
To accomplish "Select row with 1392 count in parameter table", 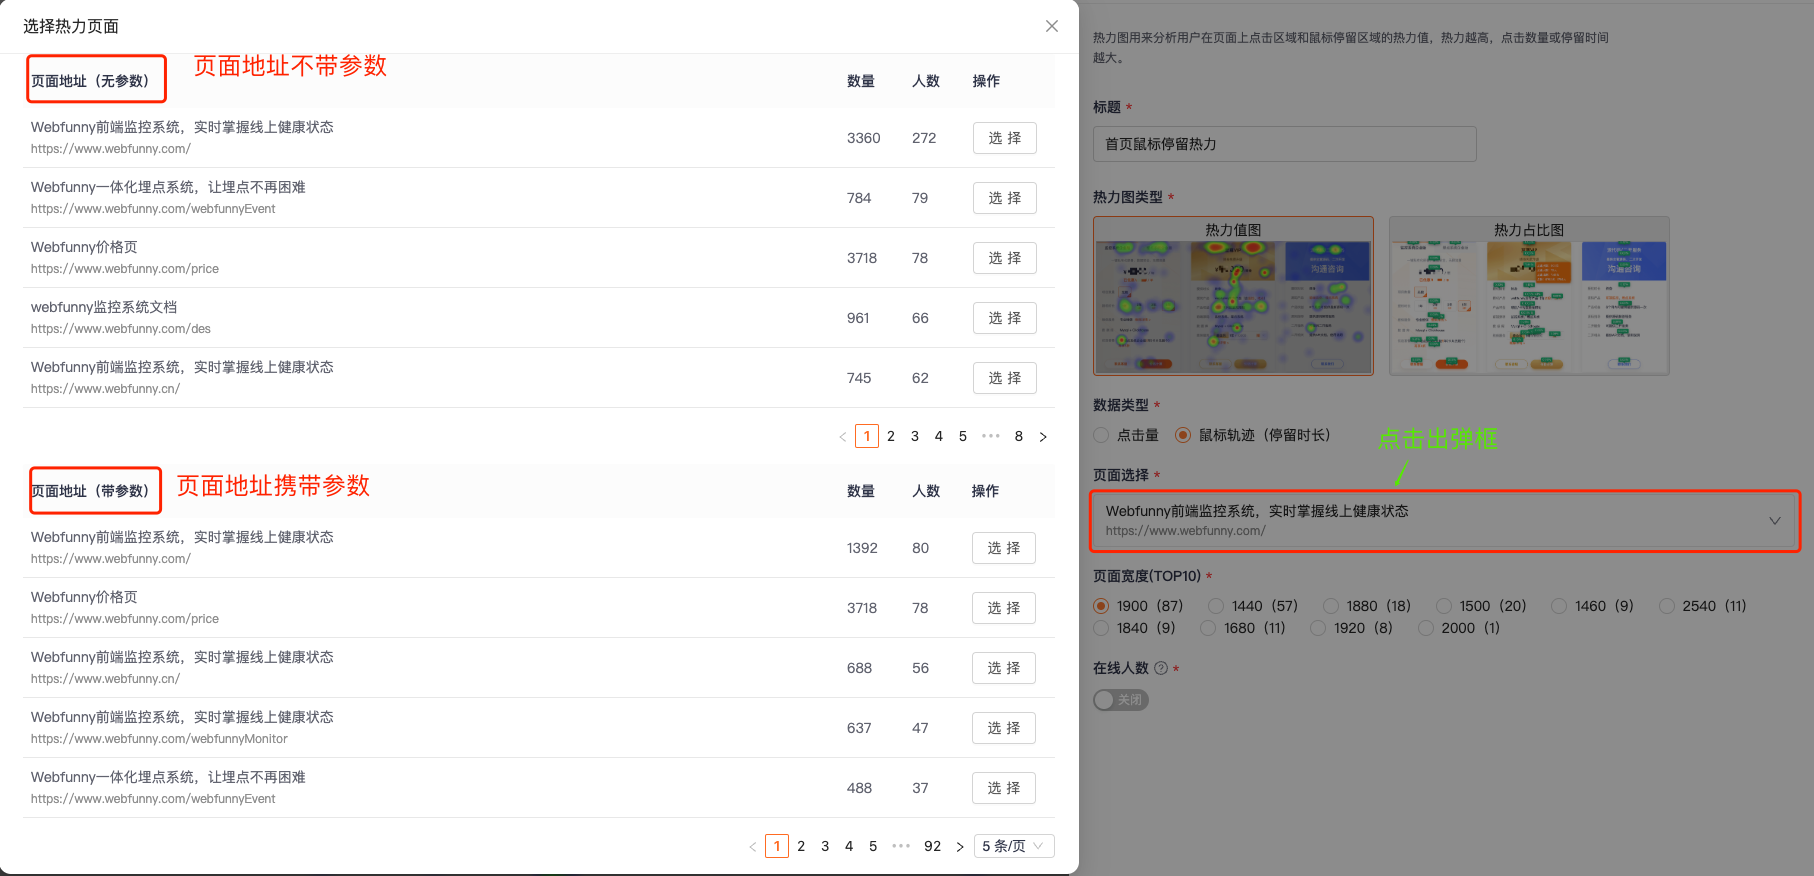I will (1004, 548).
